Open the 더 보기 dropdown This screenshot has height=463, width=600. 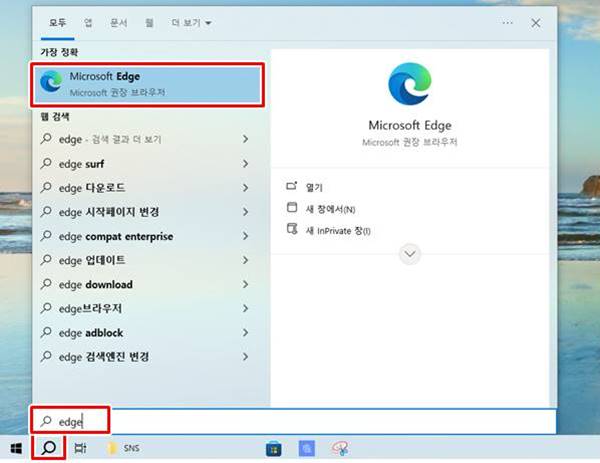pyautogui.click(x=191, y=23)
